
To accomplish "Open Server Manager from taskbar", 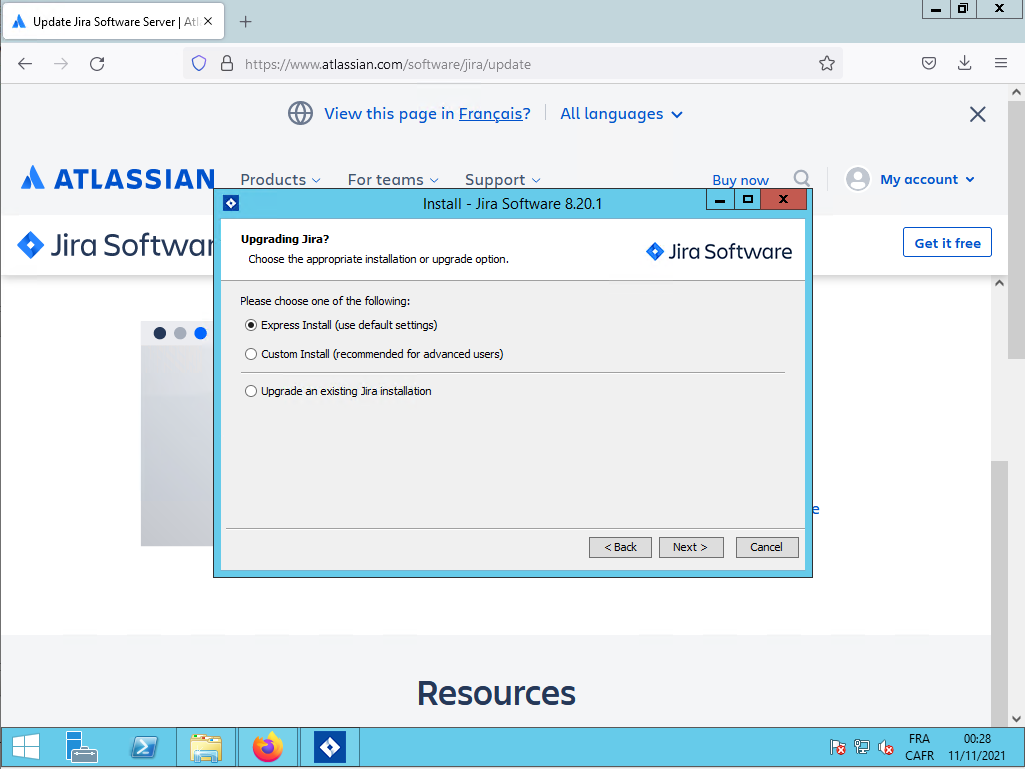I will pyautogui.click(x=82, y=747).
